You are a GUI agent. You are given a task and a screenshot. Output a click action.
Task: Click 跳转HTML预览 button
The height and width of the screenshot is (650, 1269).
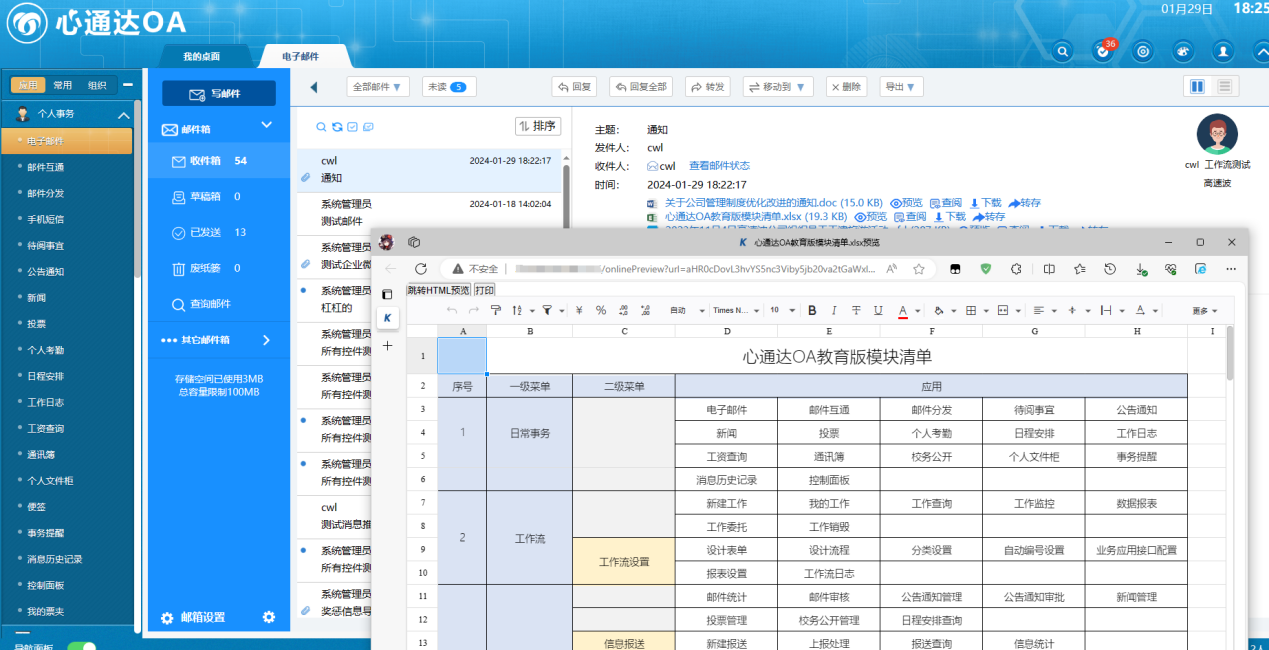[x=438, y=290]
